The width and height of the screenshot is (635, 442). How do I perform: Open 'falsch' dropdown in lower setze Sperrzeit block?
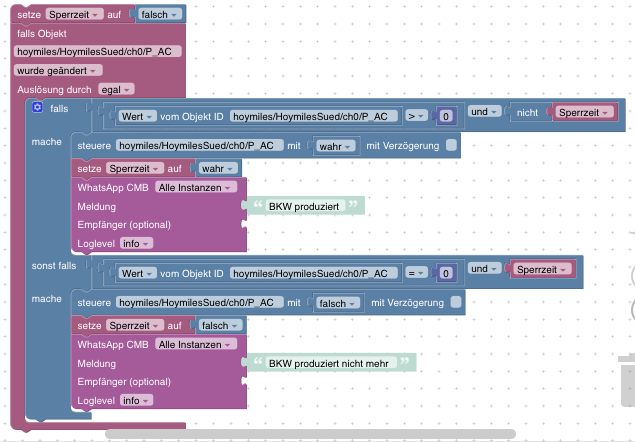coord(220,325)
